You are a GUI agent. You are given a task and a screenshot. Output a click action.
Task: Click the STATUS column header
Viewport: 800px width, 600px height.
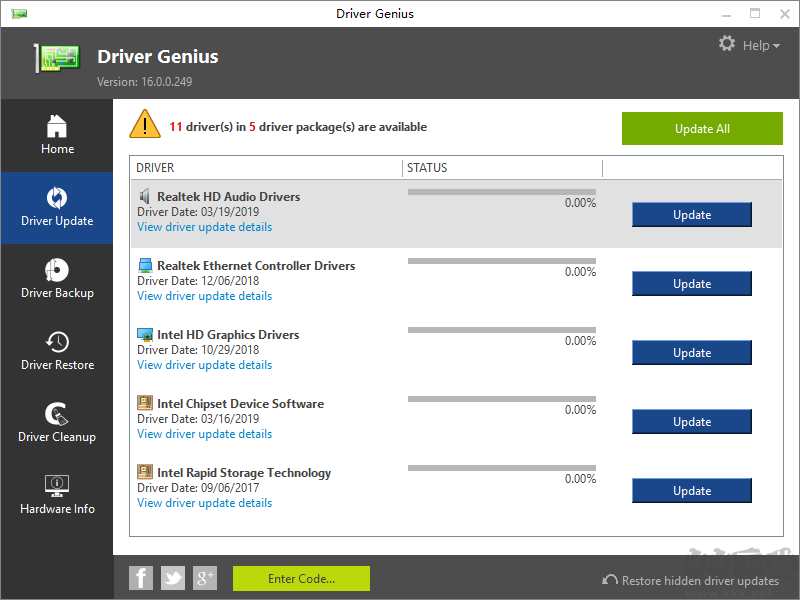tap(427, 167)
